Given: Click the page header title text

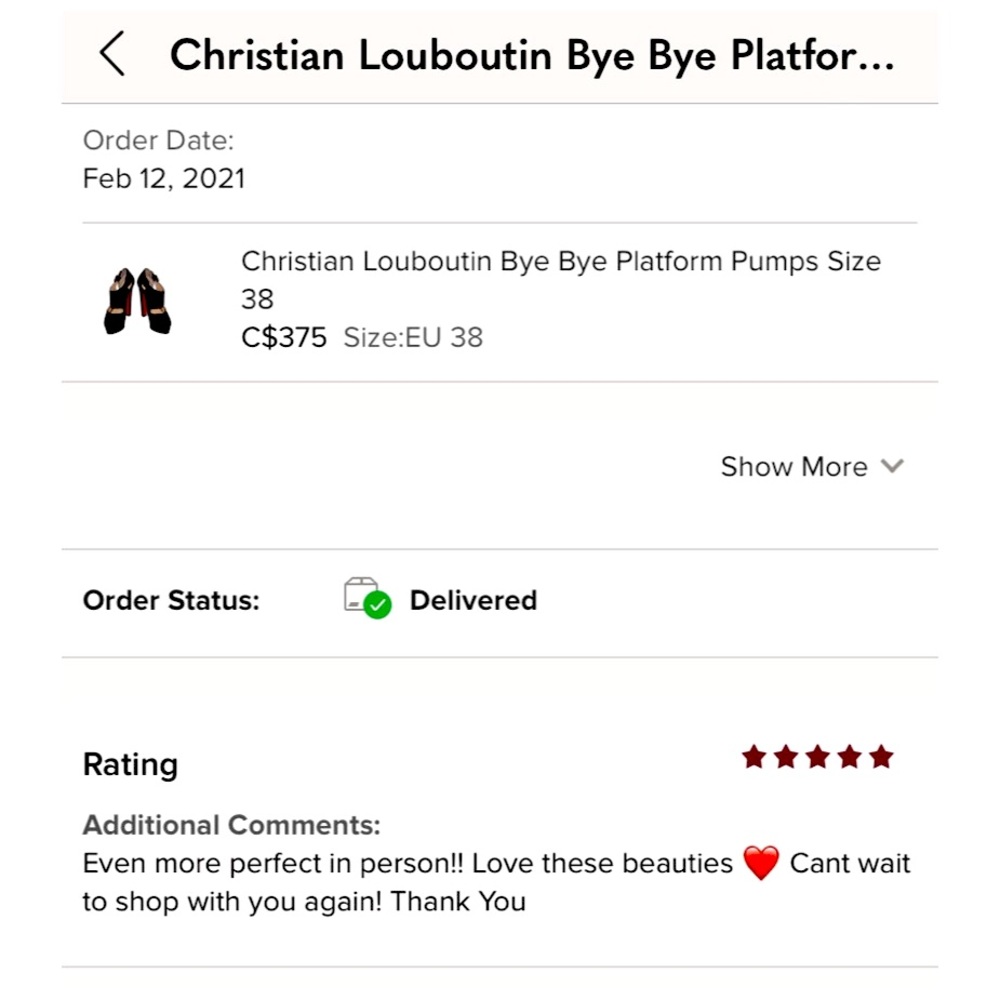Looking at the screenshot, I should coord(532,56).
